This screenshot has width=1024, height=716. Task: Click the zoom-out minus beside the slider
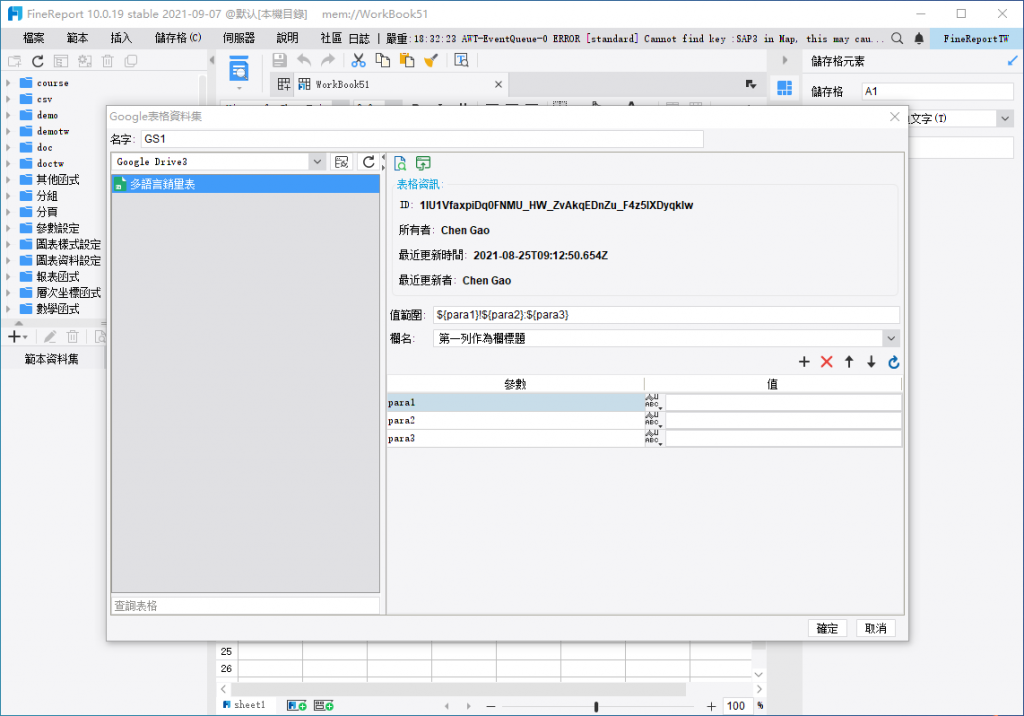pos(491,706)
